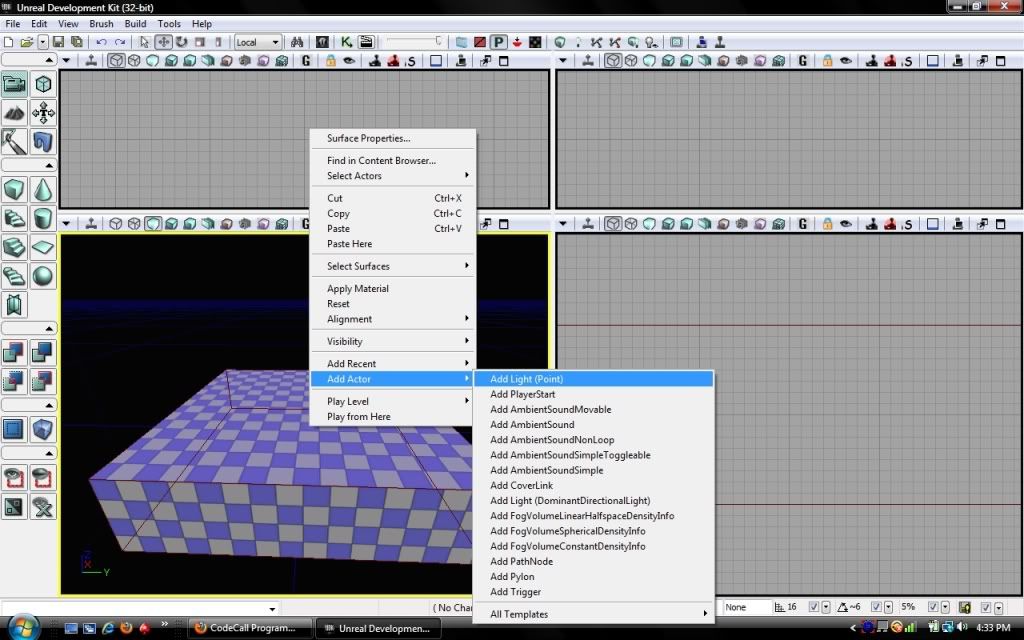Click the None field in status bar
The image size is (1024, 640).
tap(746, 607)
